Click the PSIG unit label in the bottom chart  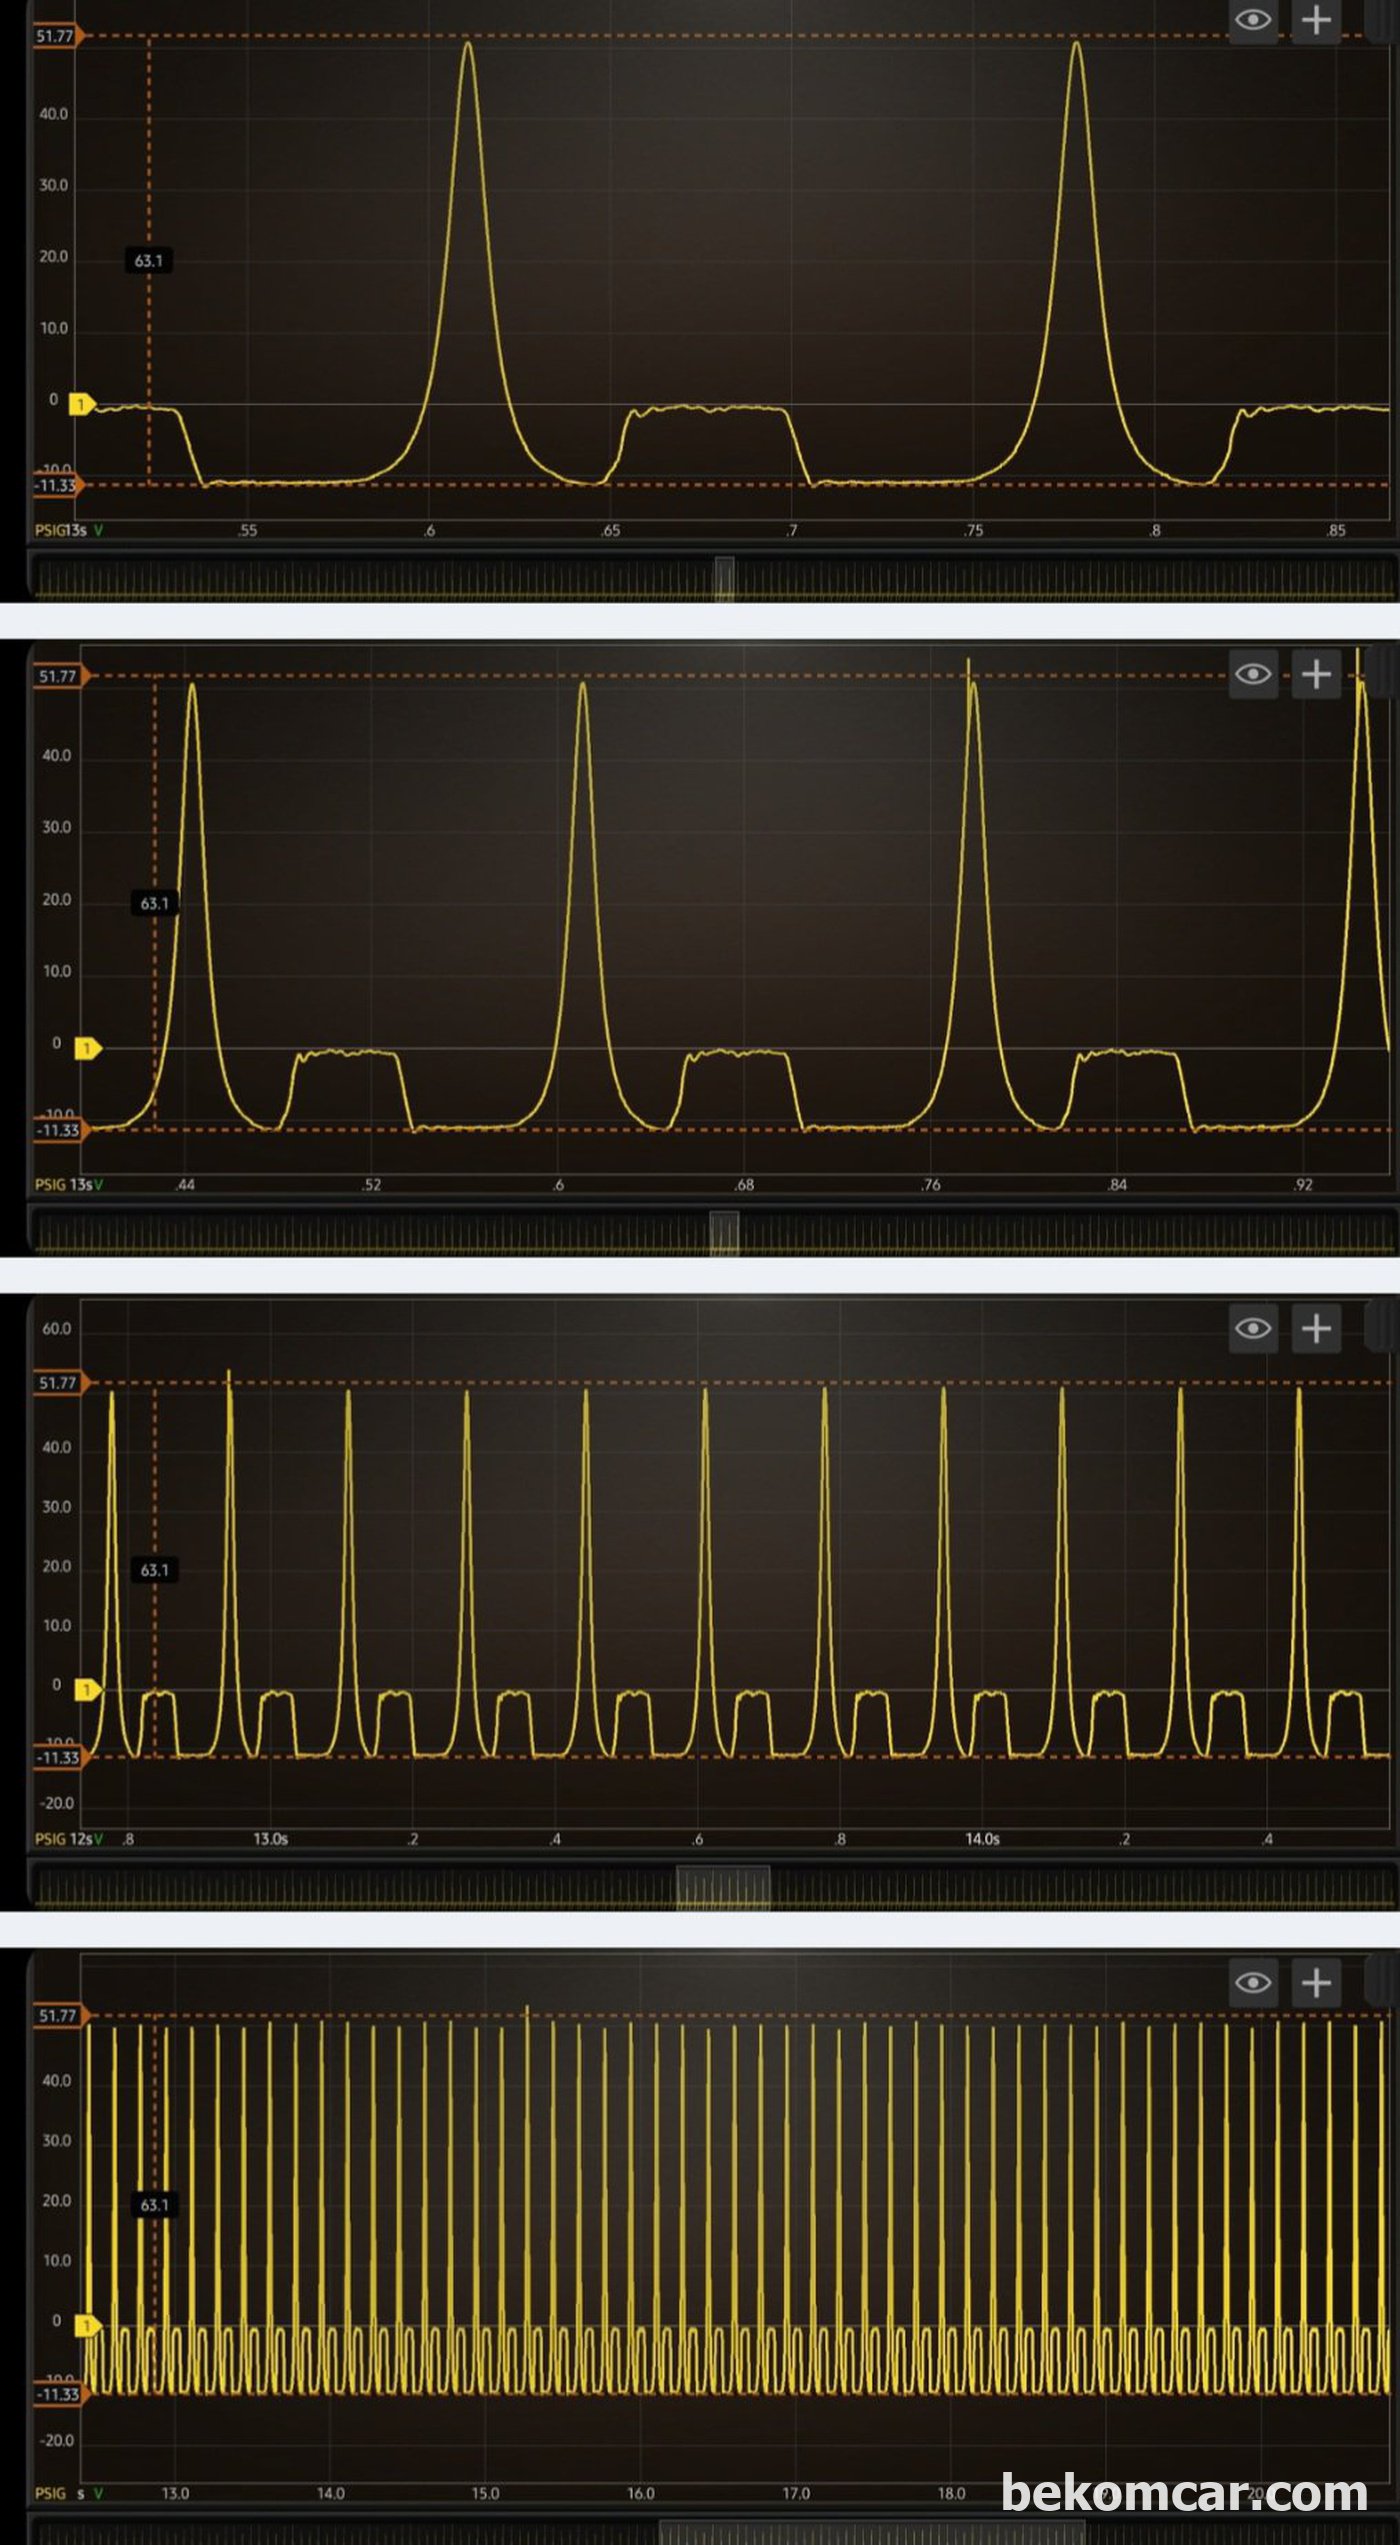[x=50, y=2493]
